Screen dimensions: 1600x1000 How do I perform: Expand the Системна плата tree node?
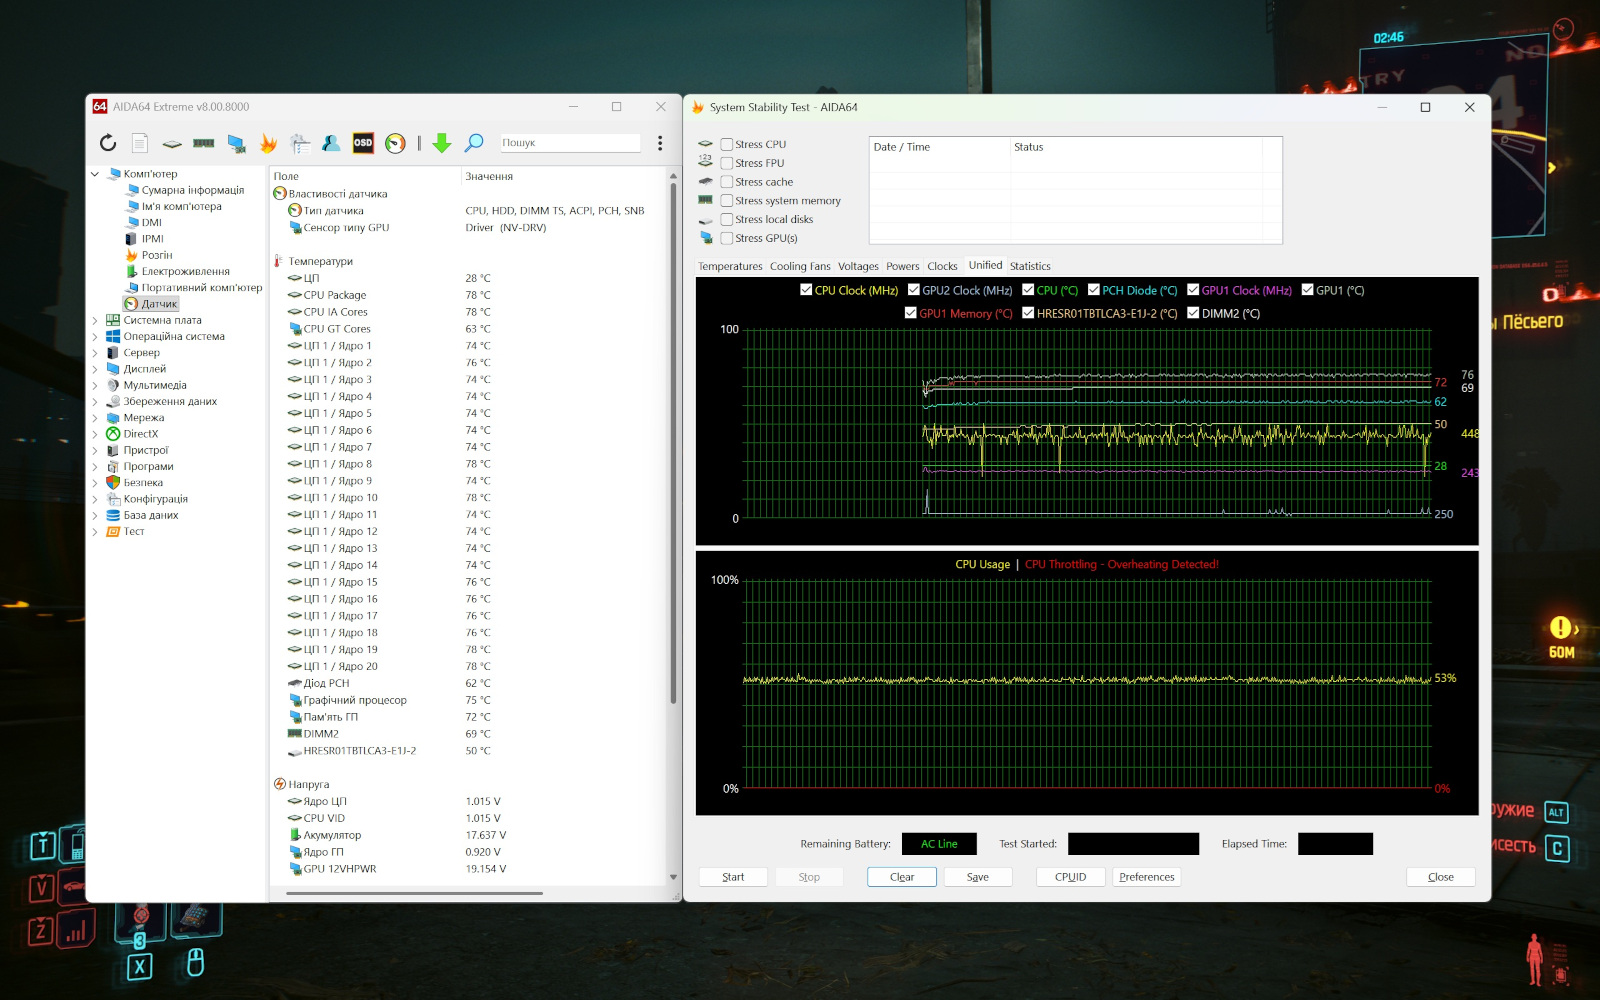pos(95,321)
